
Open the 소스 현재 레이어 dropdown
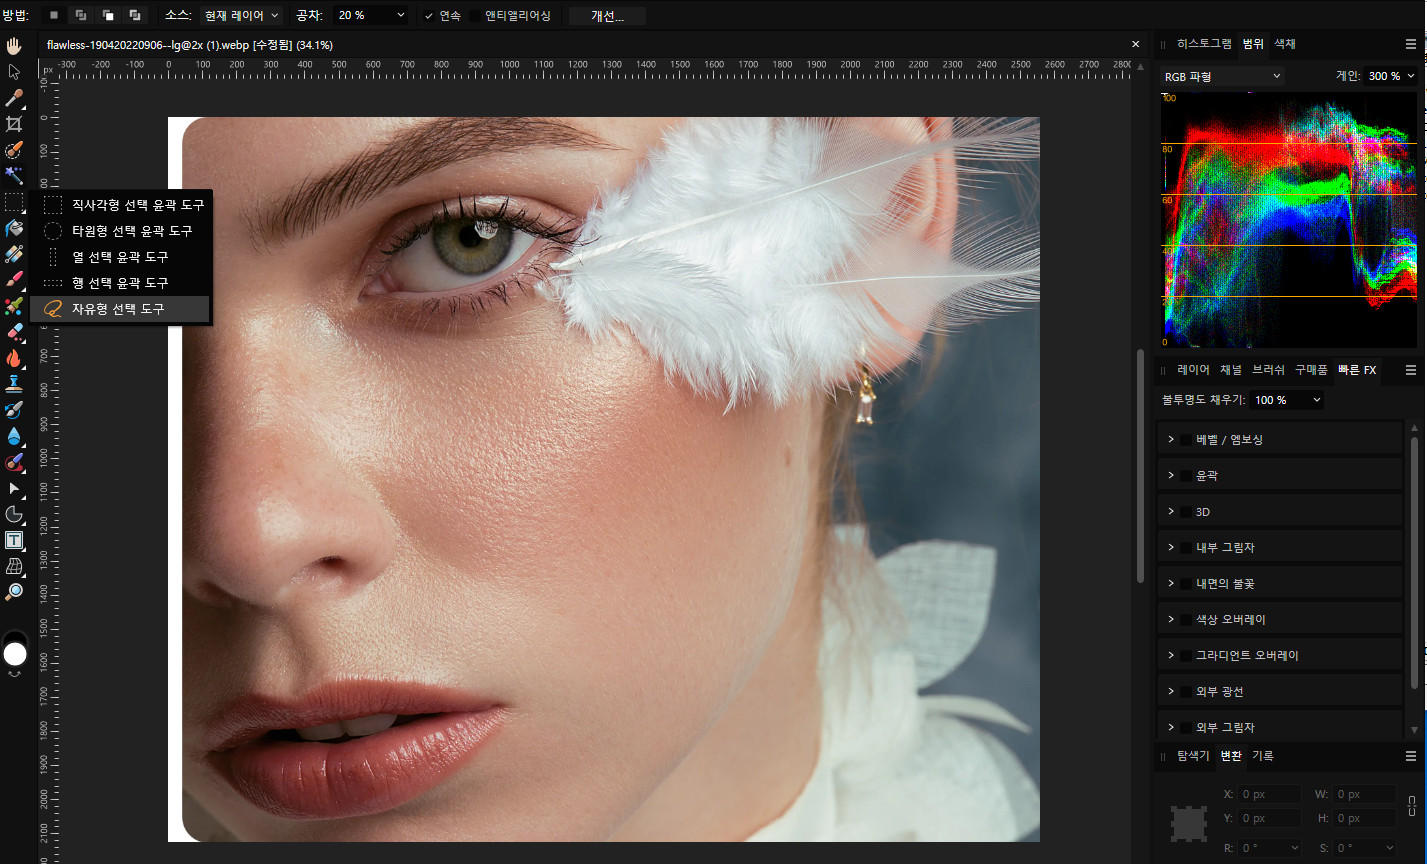(x=241, y=16)
